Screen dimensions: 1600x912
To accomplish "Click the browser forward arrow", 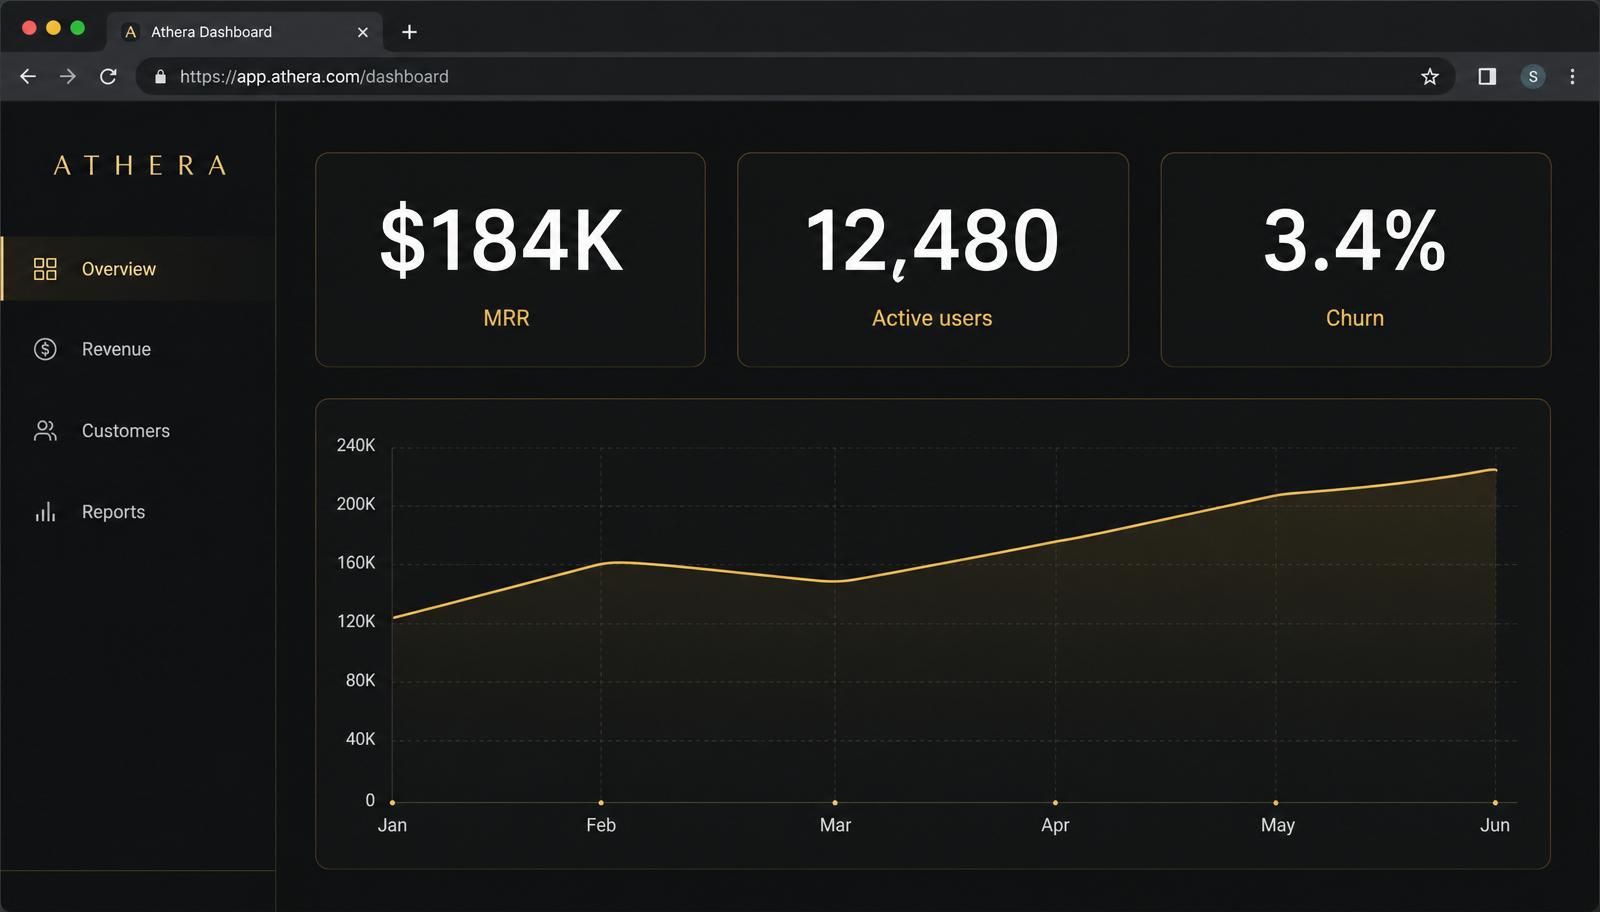I will [68, 77].
